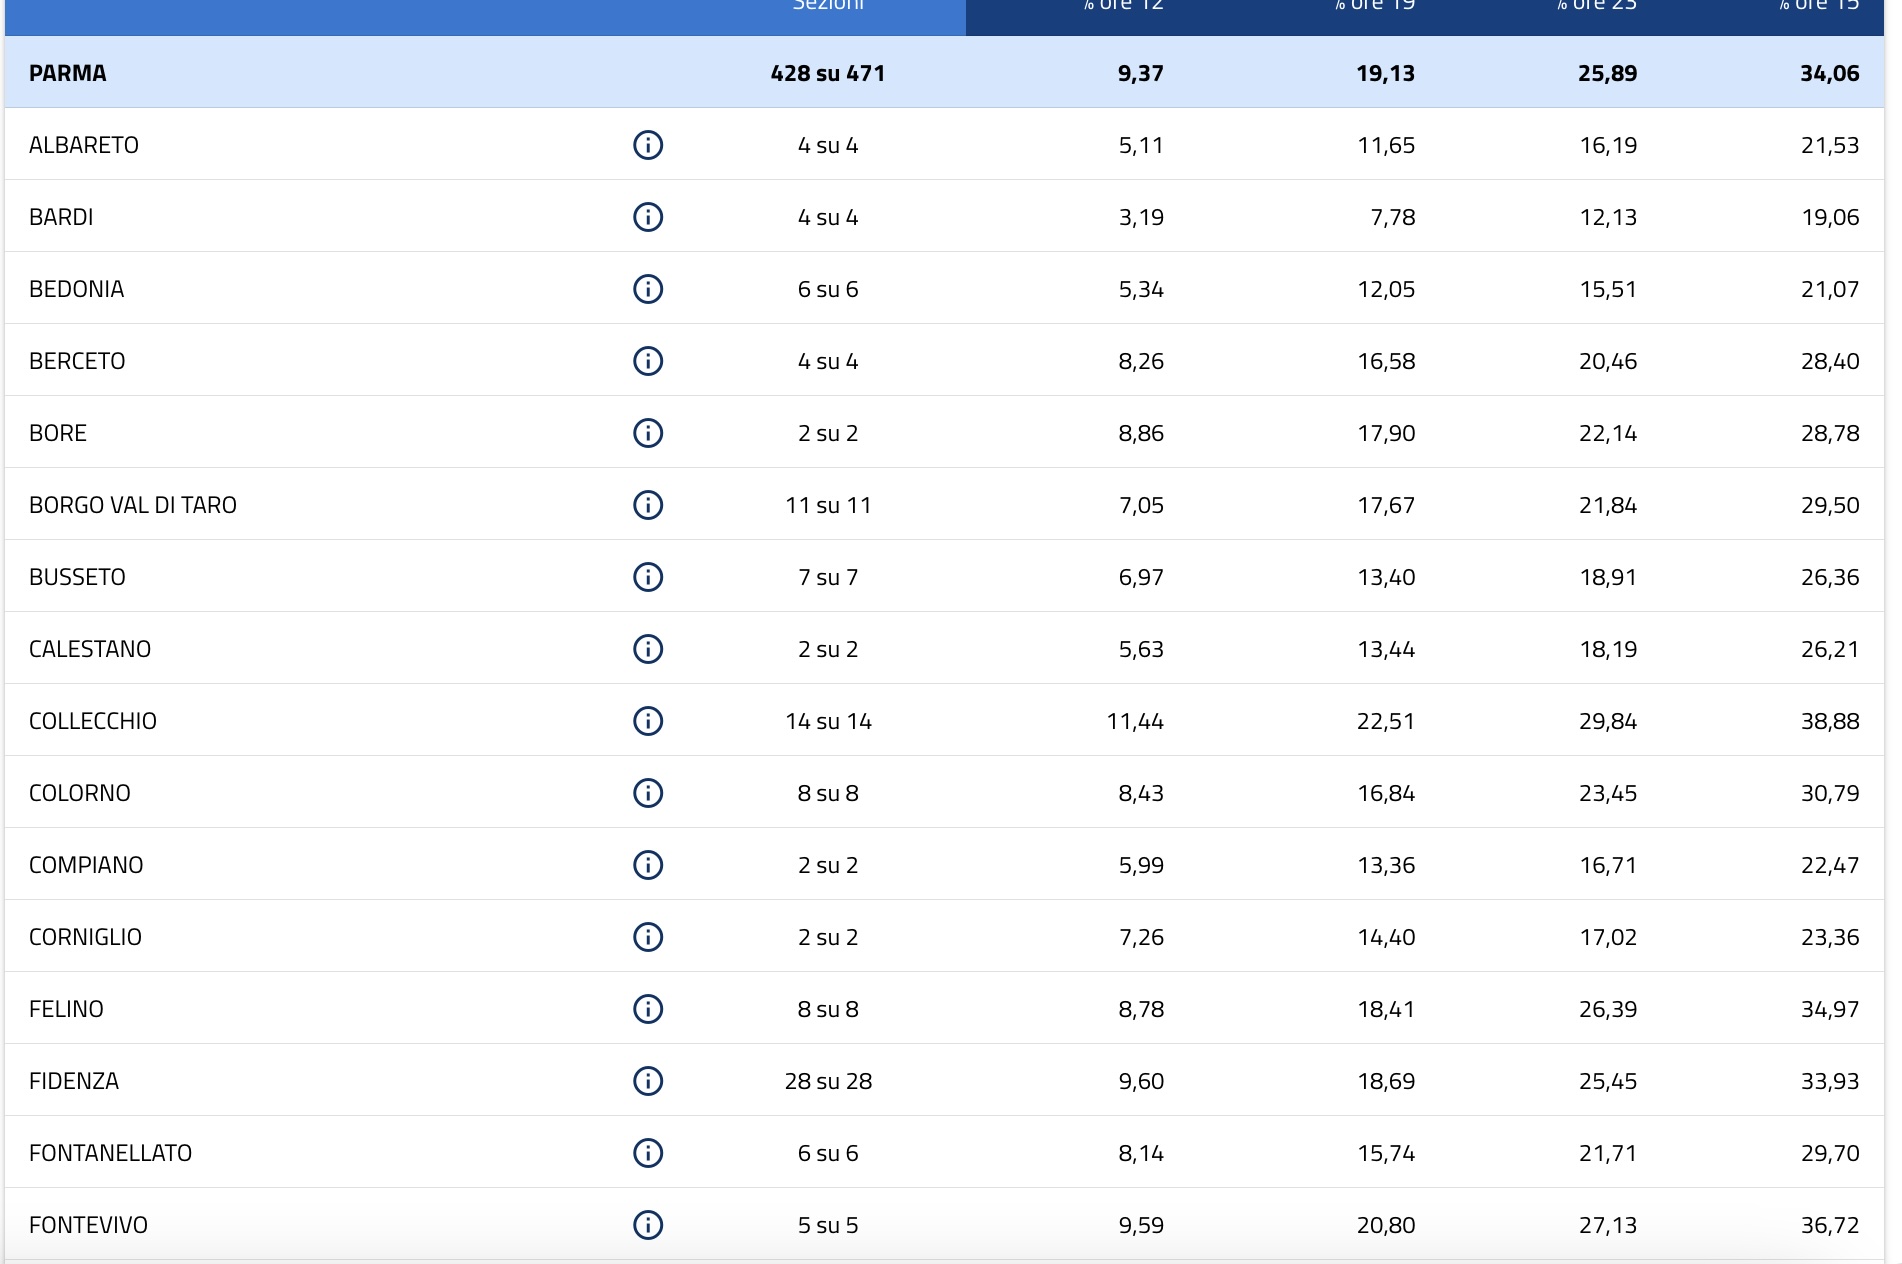This screenshot has height=1264, width=1902.
Task: Click the BORE municipality name
Action: [x=58, y=433]
